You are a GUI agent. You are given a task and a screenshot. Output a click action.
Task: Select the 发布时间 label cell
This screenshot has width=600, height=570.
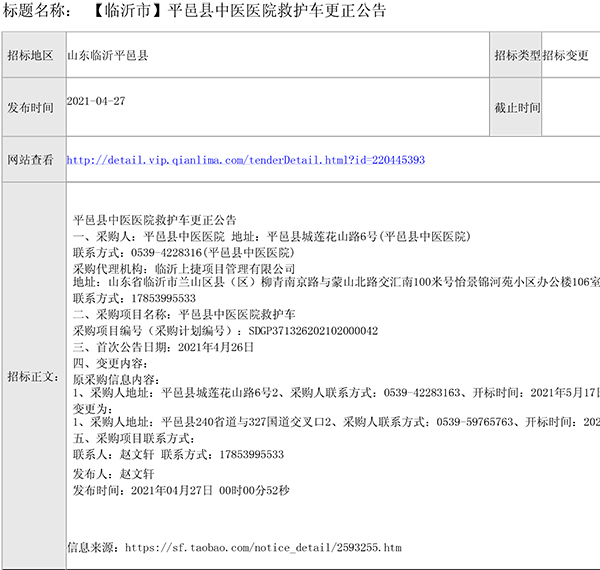(34, 107)
